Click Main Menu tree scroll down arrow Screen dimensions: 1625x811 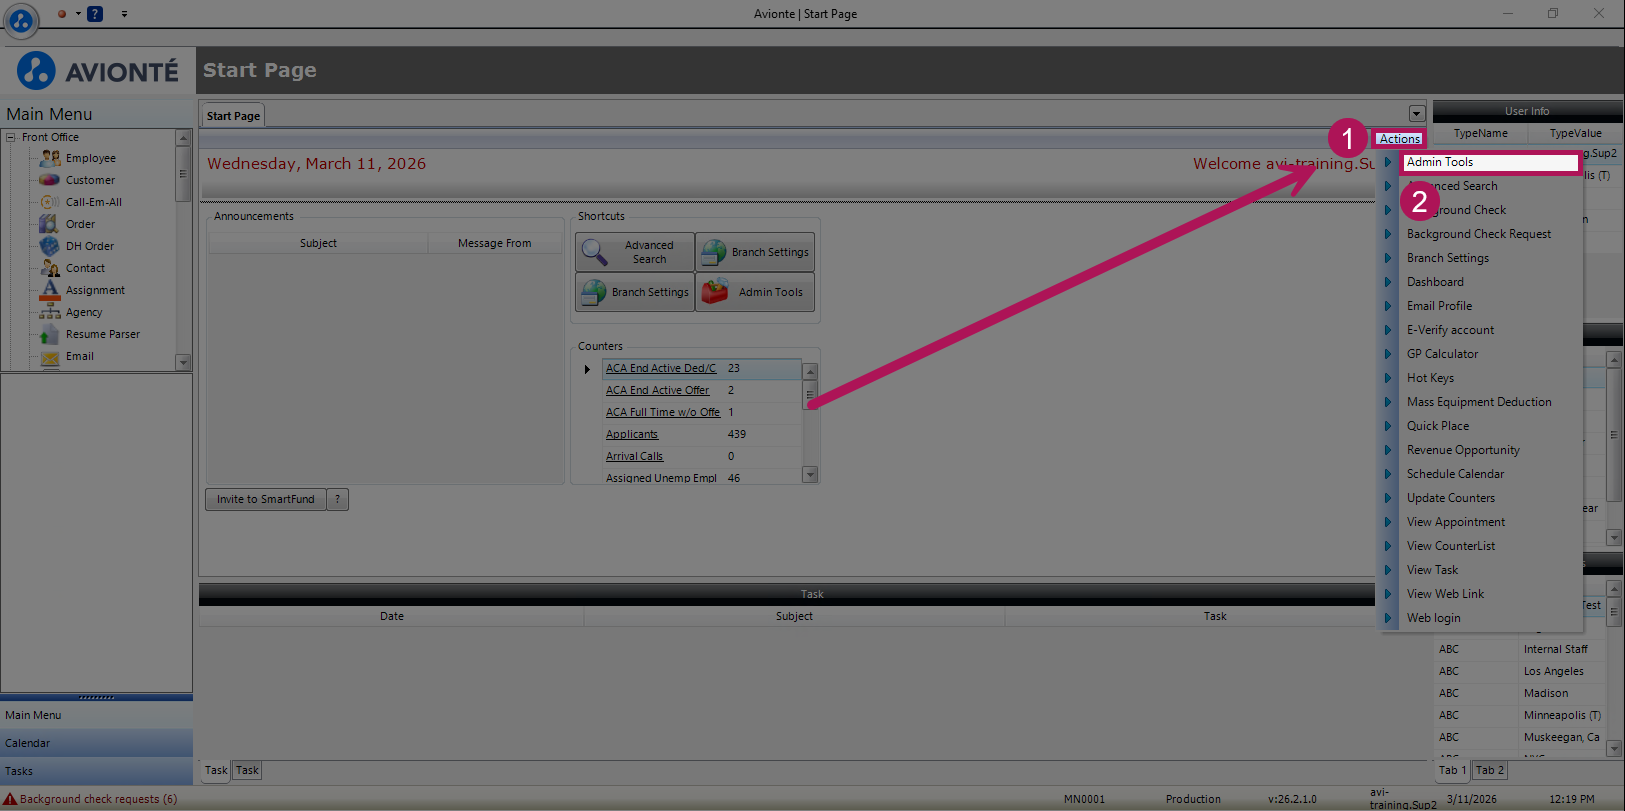pos(183,362)
